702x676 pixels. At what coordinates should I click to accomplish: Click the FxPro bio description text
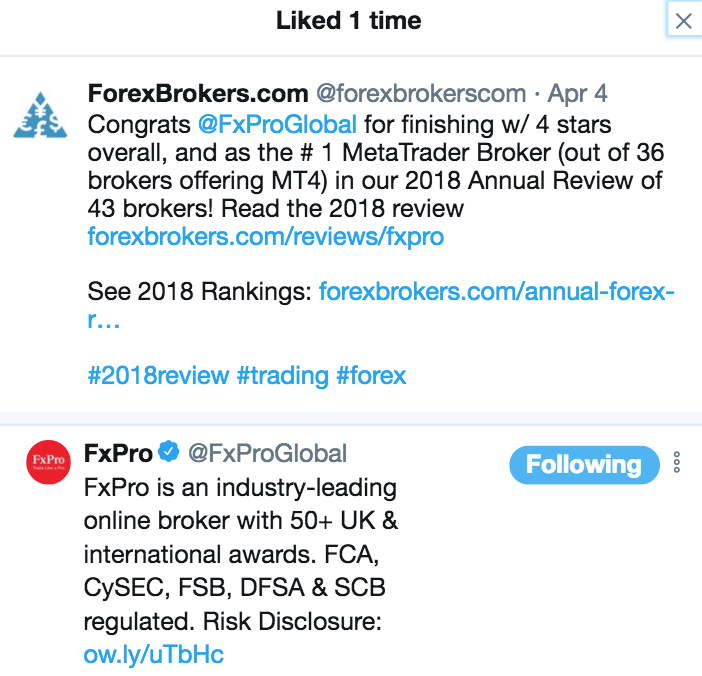coord(240,555)
